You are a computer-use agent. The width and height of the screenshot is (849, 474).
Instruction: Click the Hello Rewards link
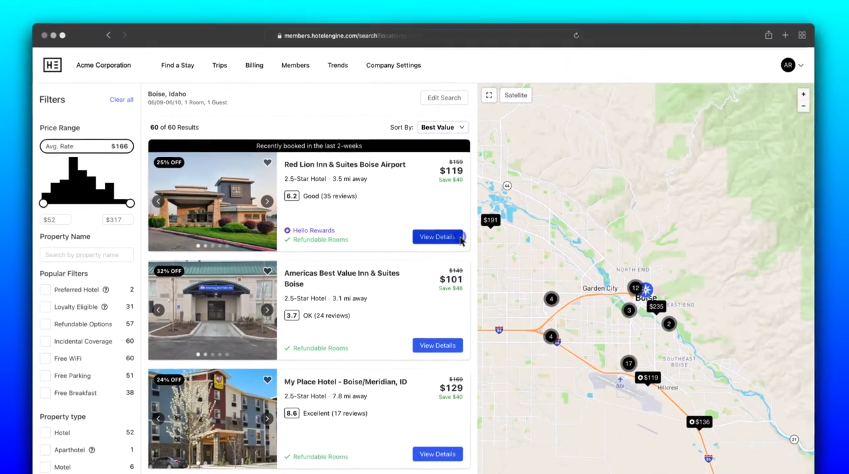pos(314,230)
